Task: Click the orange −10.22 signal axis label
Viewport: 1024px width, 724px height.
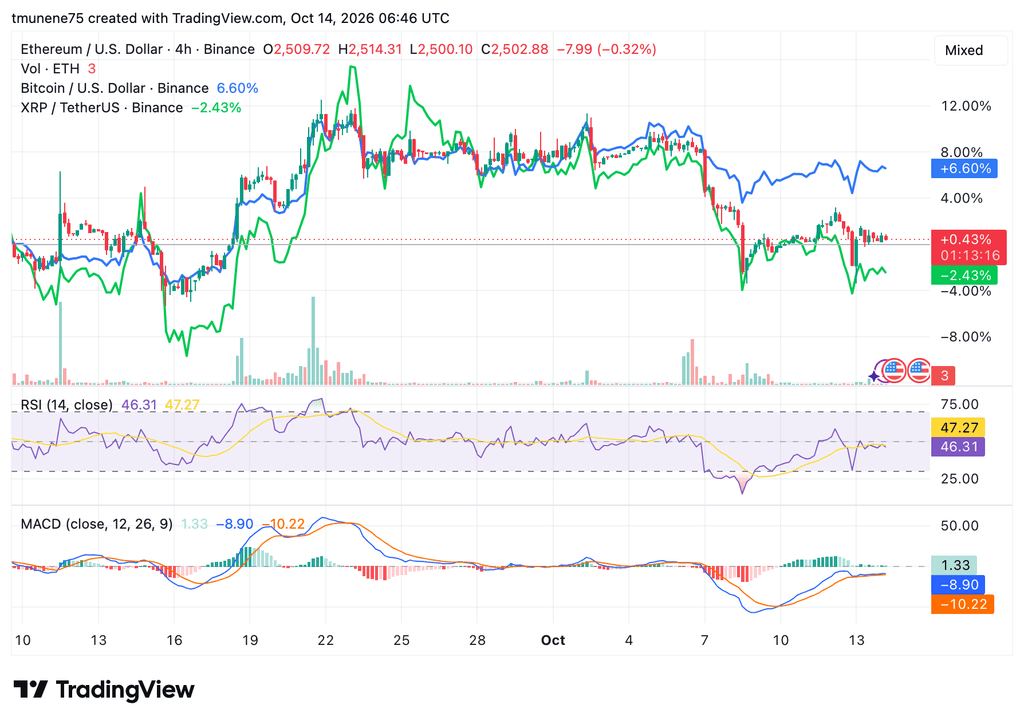Action: (963, 605)
